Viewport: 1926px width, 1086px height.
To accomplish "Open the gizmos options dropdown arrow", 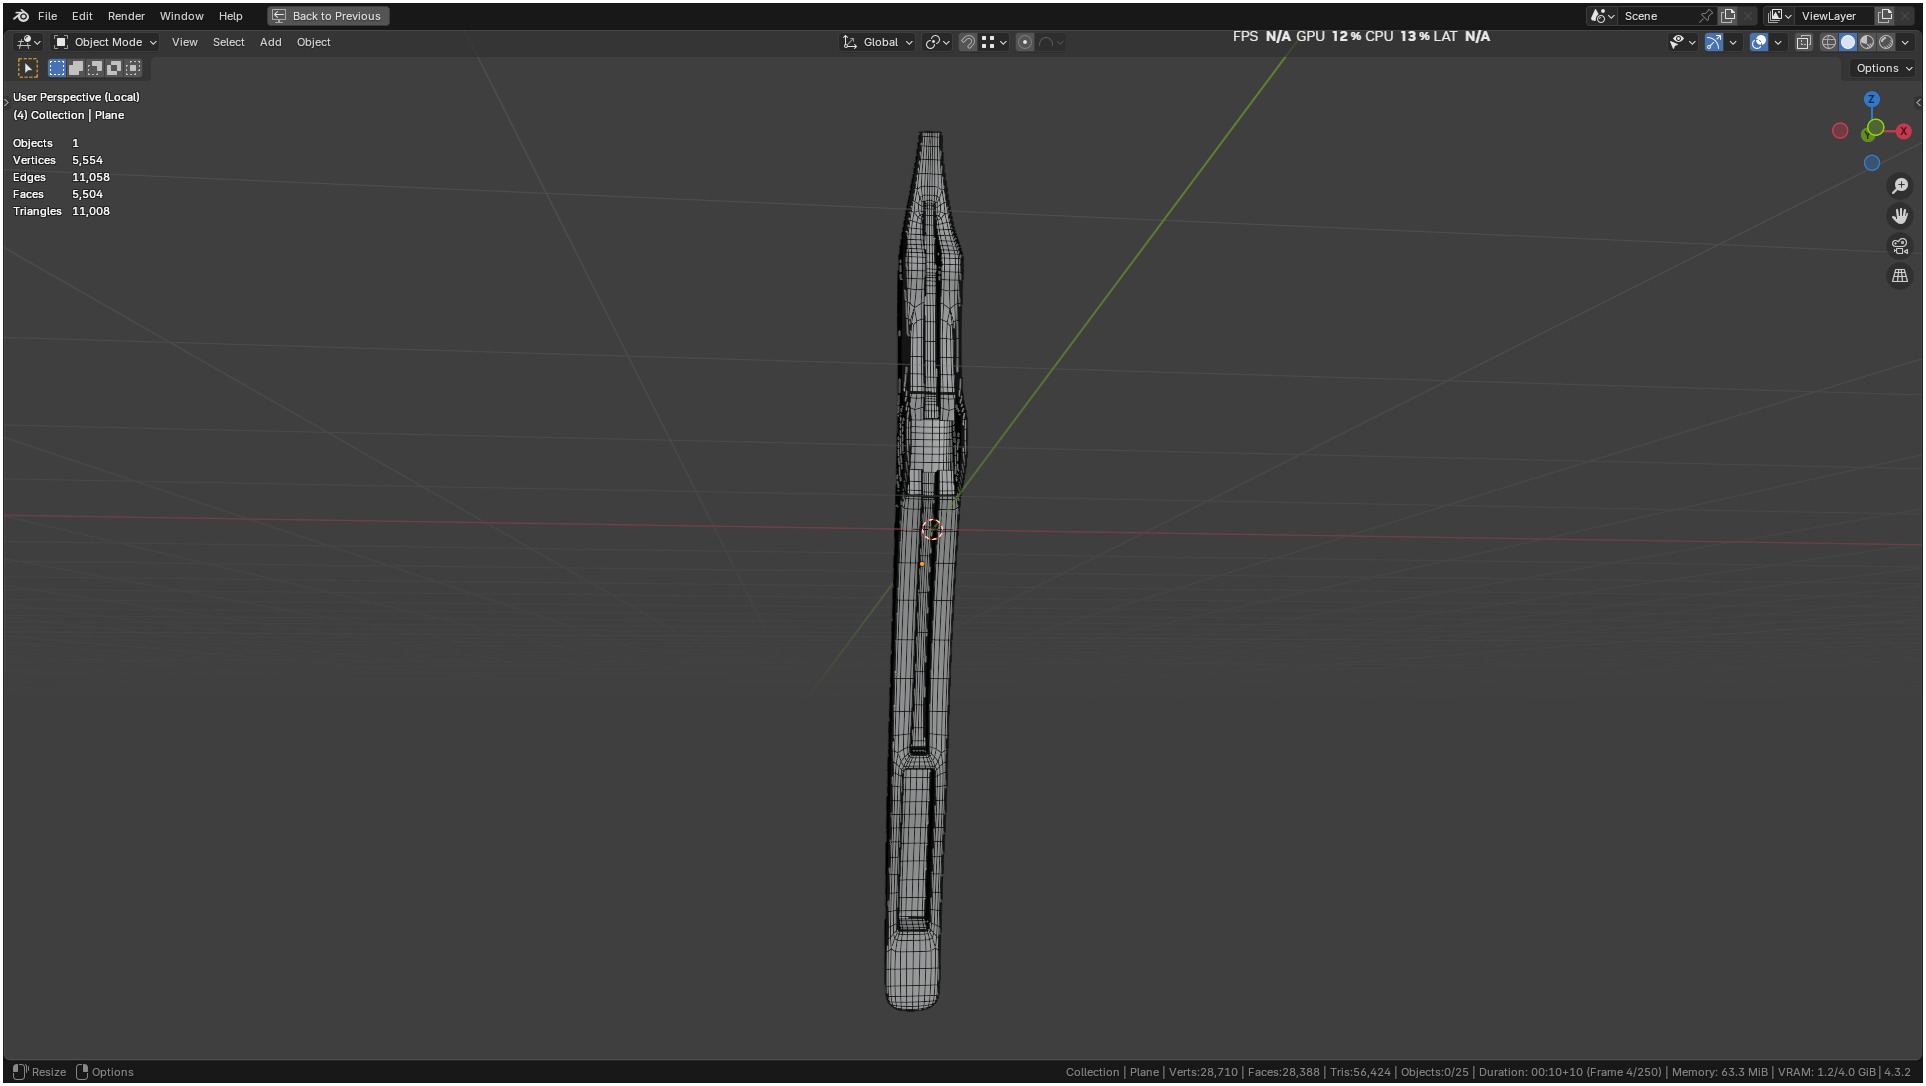I will click(1733, 42).
